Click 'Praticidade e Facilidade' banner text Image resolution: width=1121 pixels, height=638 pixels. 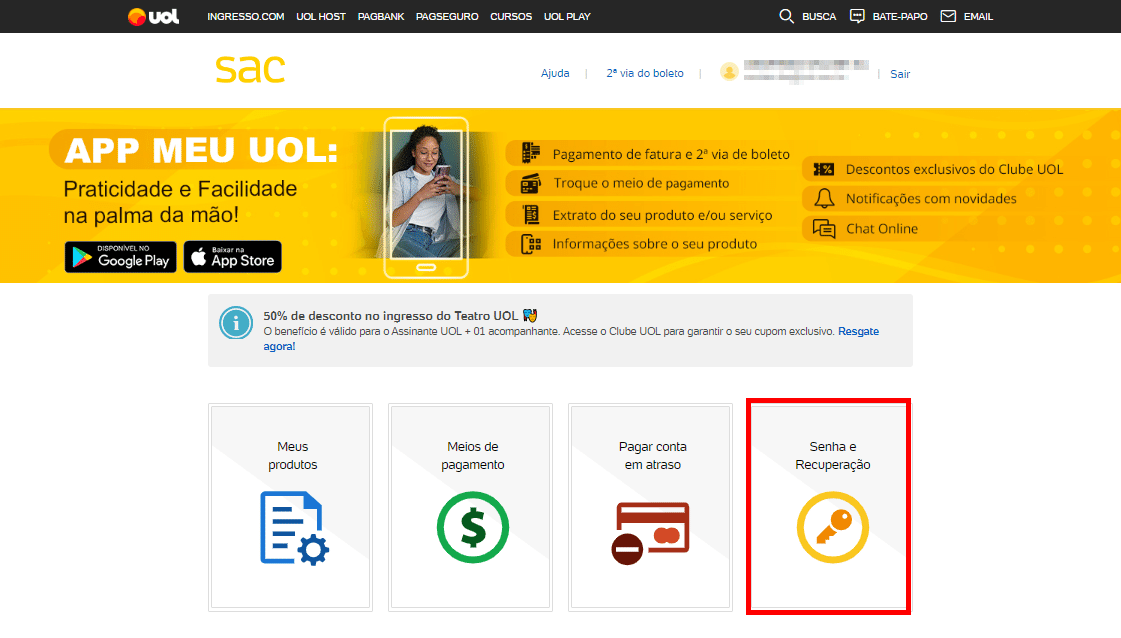point(180,189)
